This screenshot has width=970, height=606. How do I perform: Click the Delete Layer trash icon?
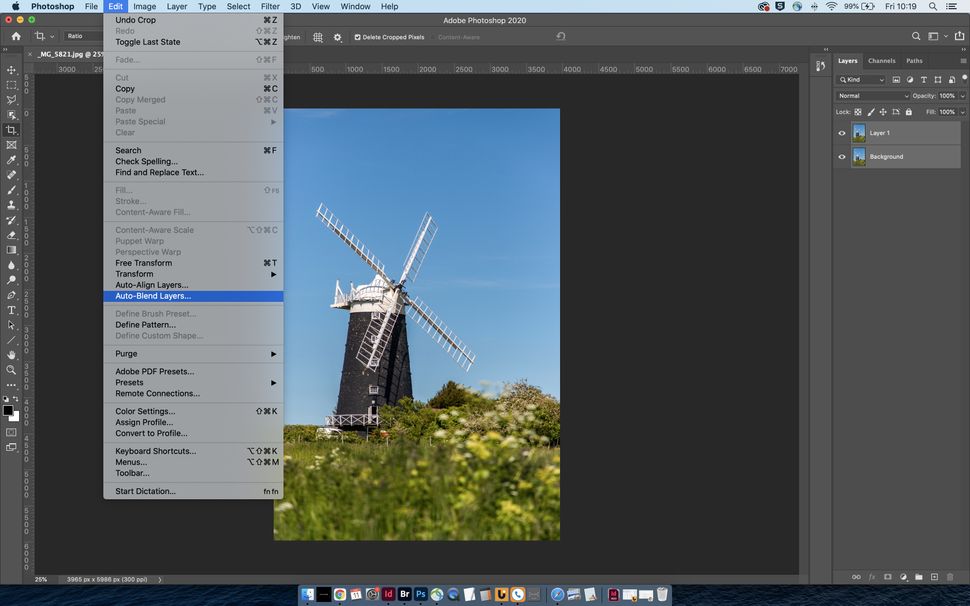(x=950, y=577)
